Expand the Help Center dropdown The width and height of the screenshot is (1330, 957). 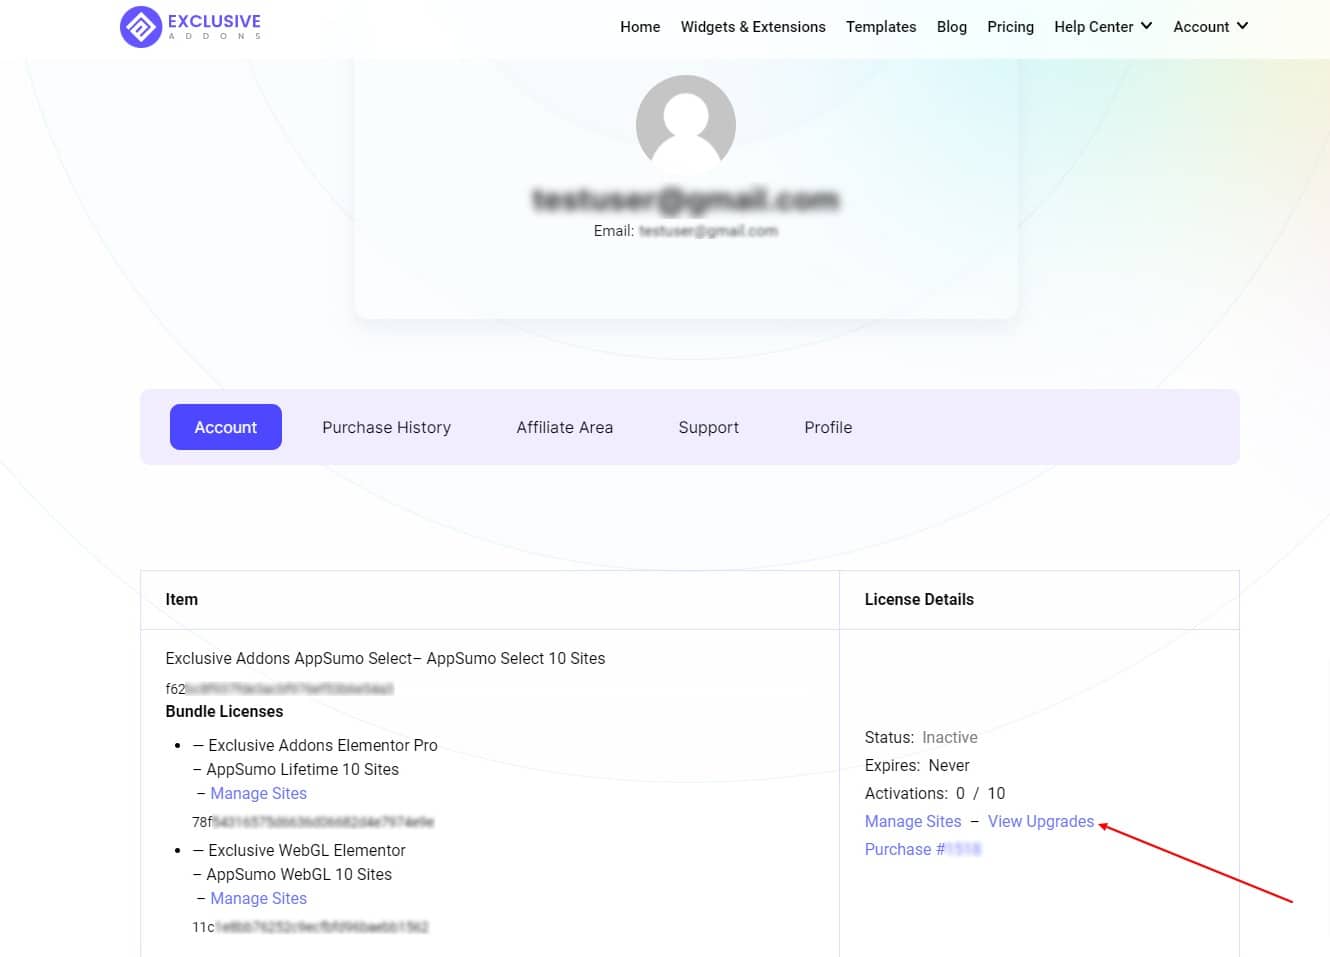click(x=1103, y=27)
